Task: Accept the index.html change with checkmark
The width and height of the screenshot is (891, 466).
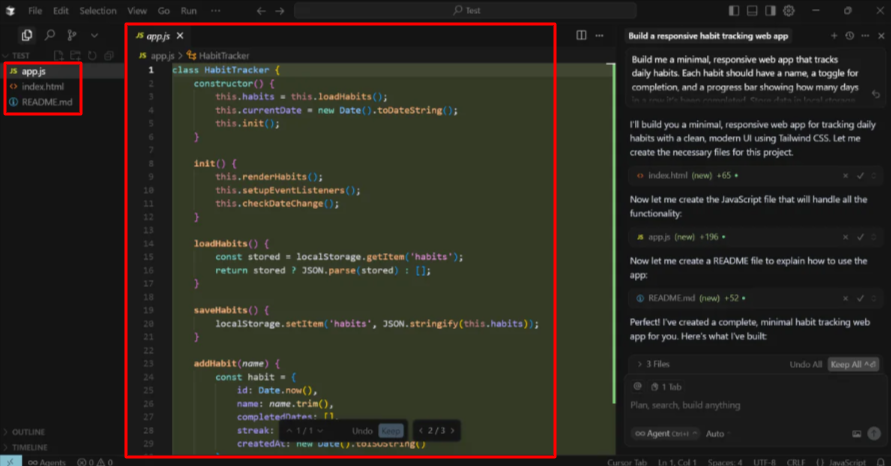Action: point(860,176)
